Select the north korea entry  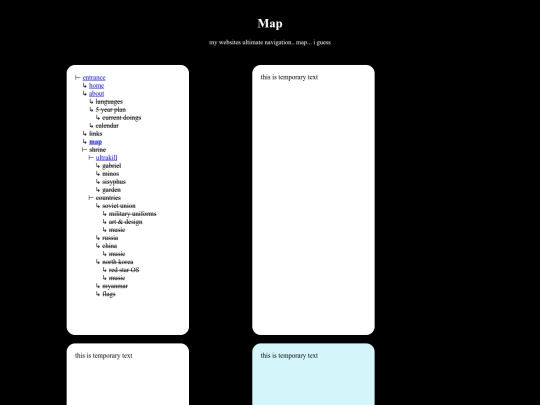click(x=118, y=262)
